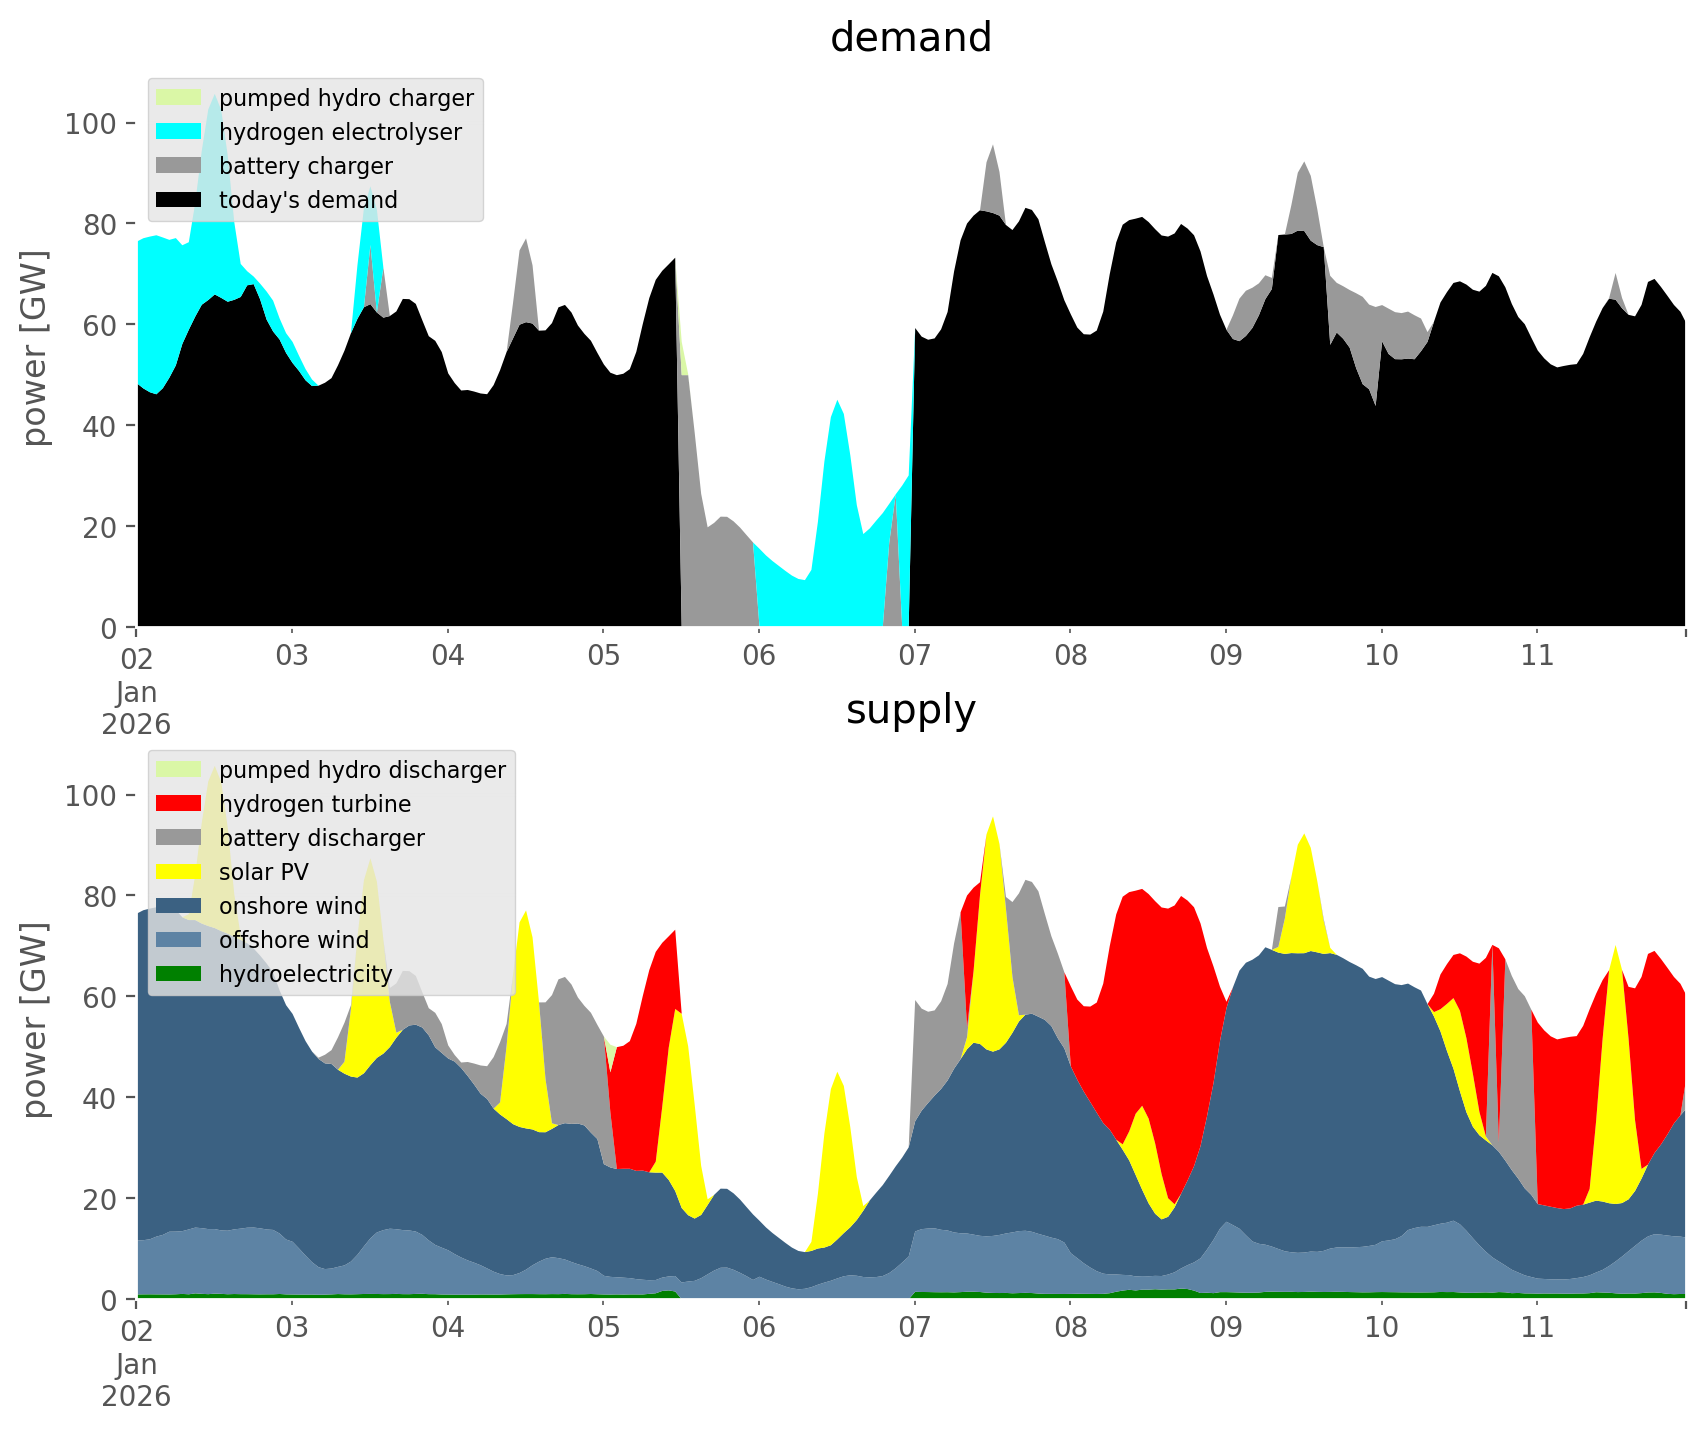Click the red hydrogen turbine legend swatch
The width and height of the screenshot is (1706, 1431).
pyautogui.click(x=179, y=804)
